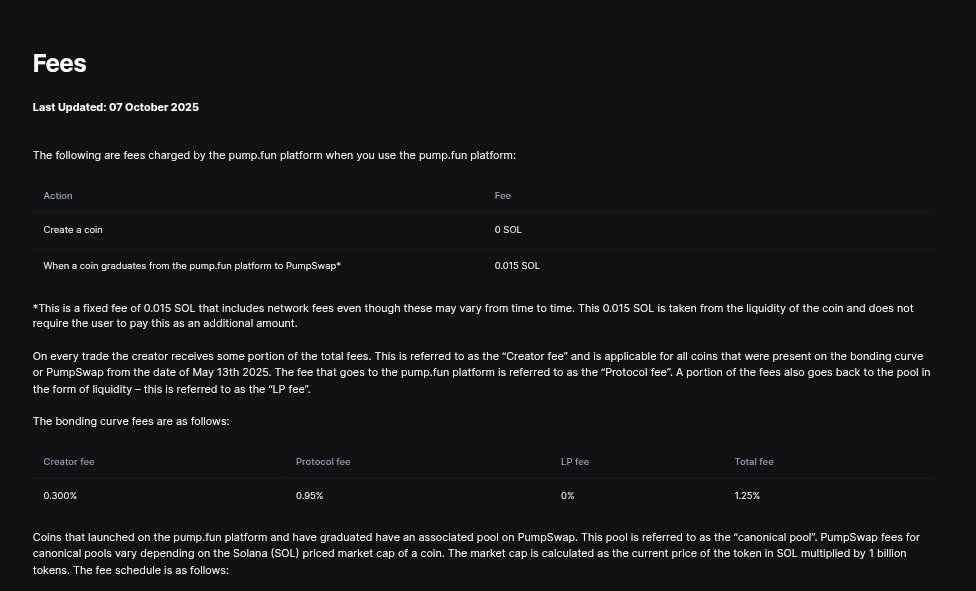Click the 0.015 SOL table fee value
Image resolution: width=976 pixels, height=591 pixels.
pos(517,266)
